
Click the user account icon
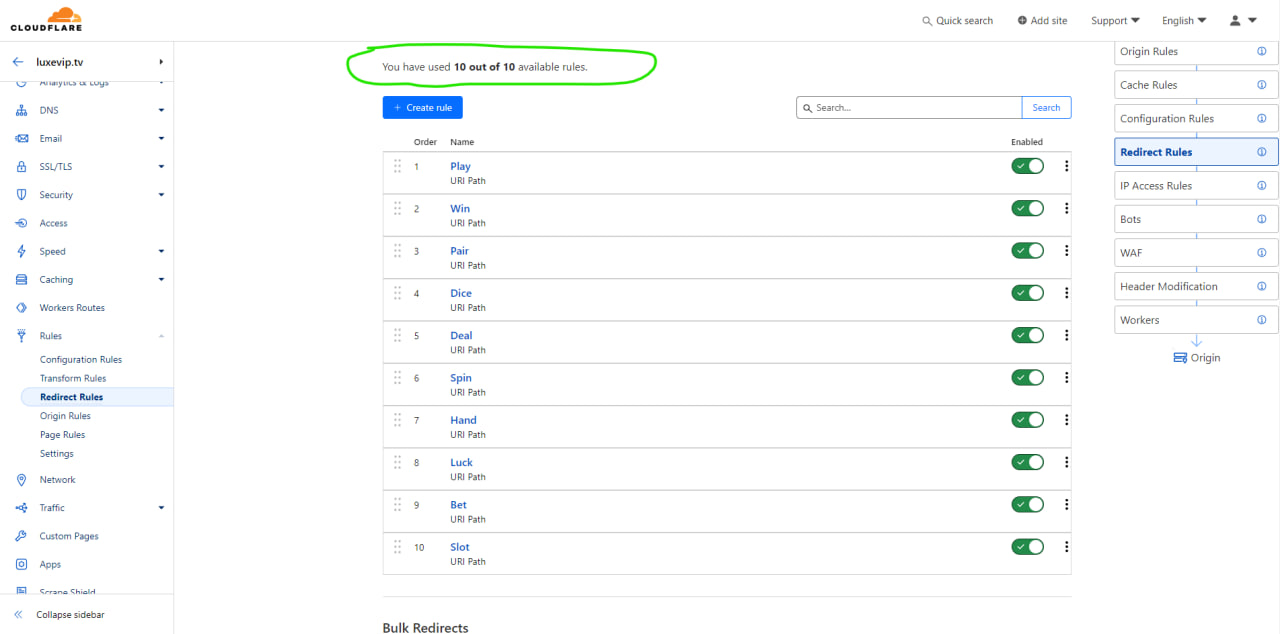point(1236,20)
